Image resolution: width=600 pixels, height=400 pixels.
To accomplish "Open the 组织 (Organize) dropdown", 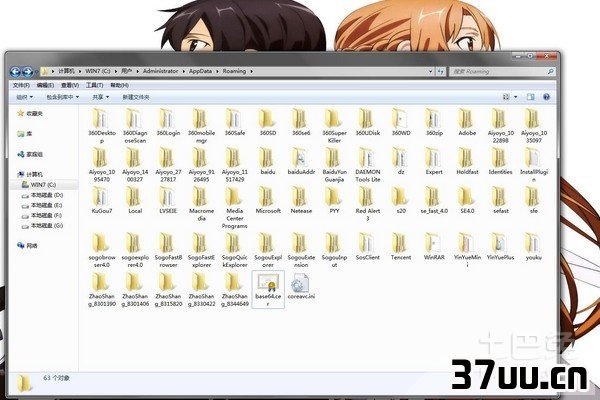I will [24, 97].
